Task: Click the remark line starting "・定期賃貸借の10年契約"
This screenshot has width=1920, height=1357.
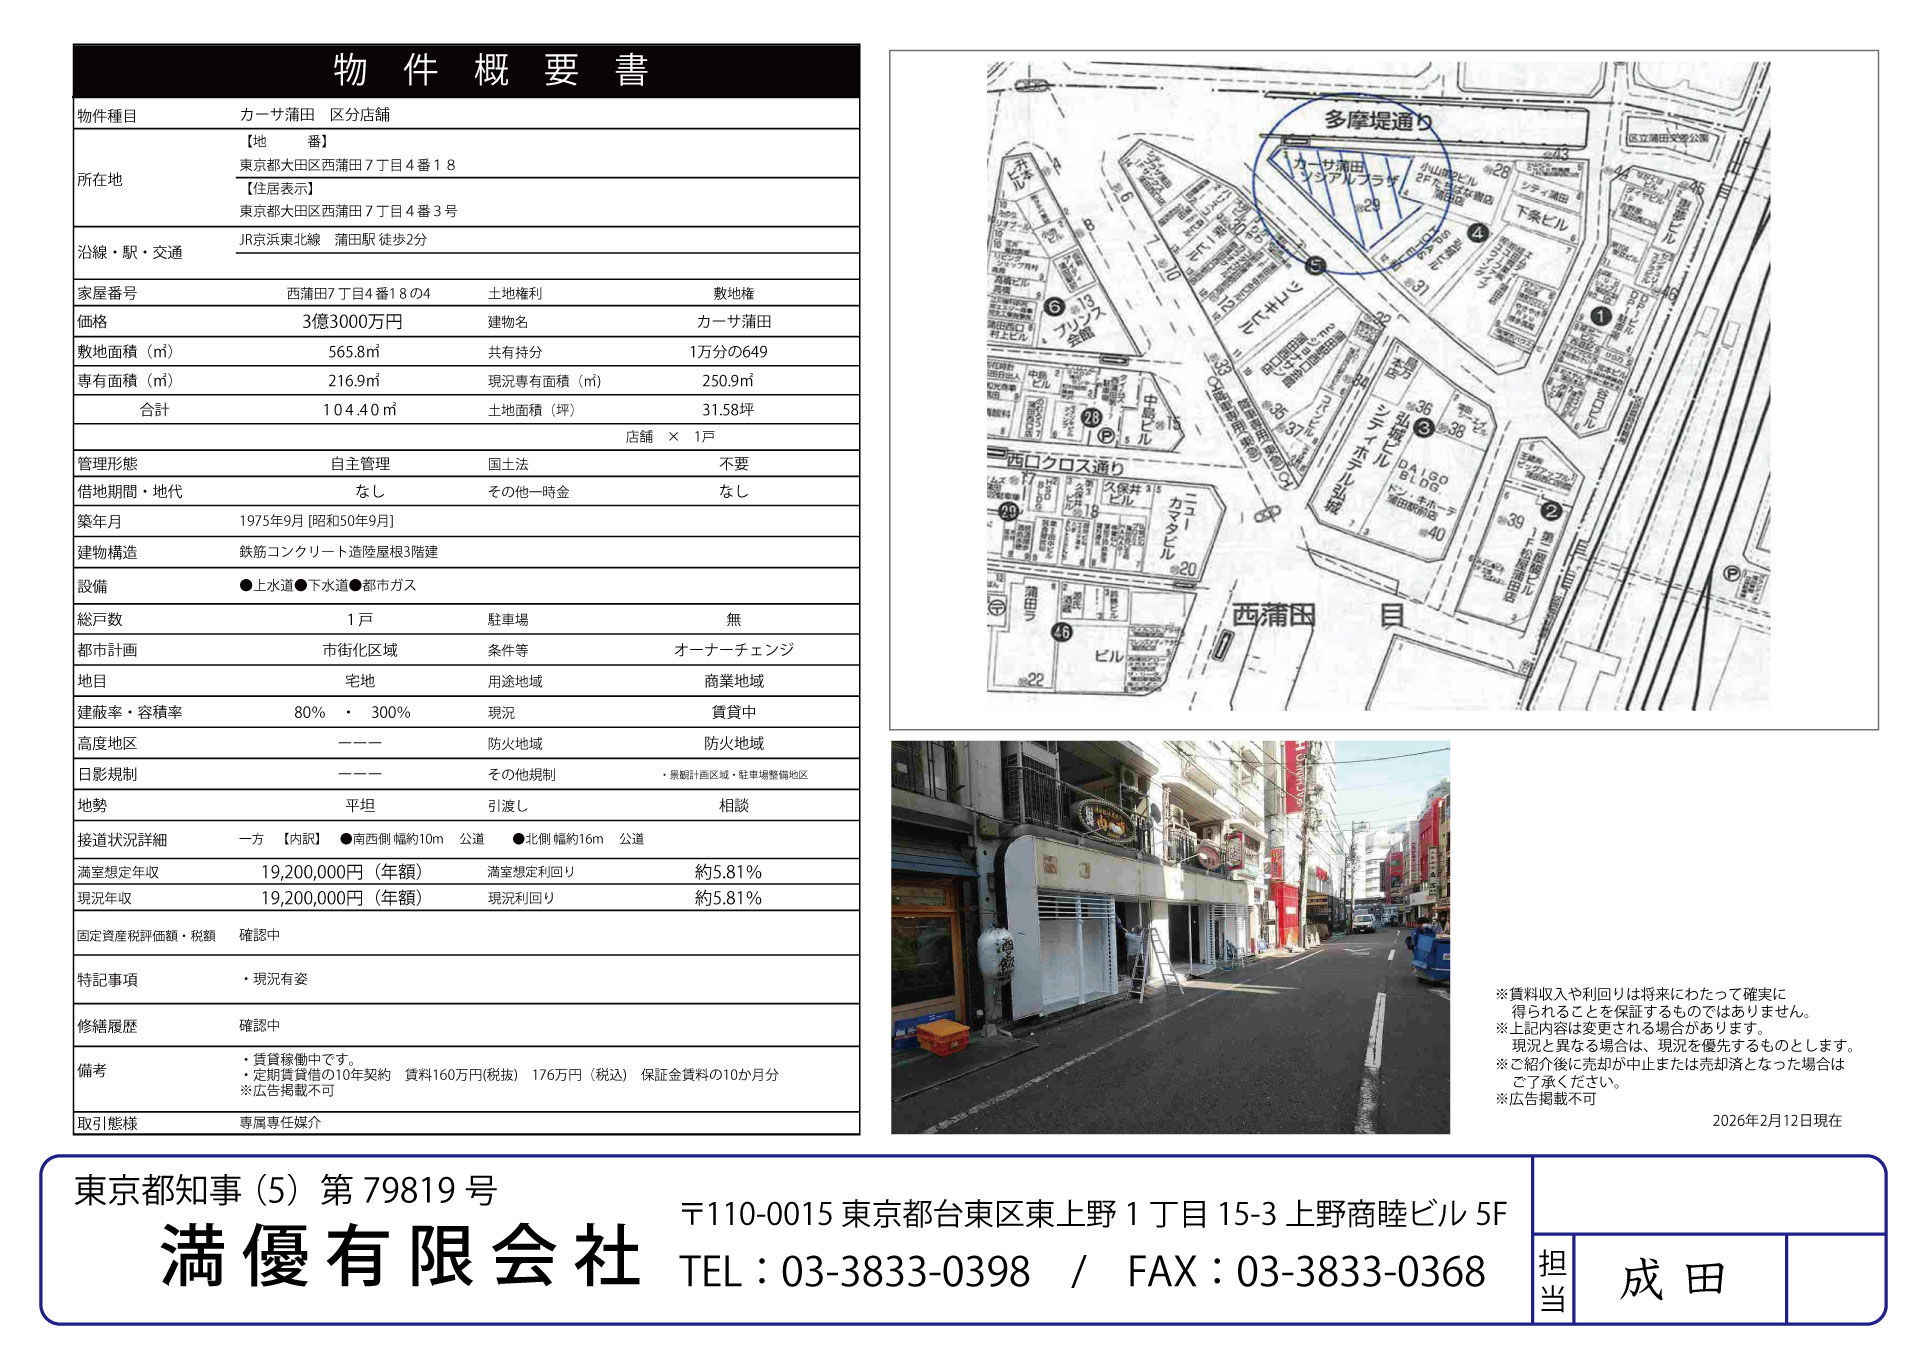Action: click(509, 1075)
